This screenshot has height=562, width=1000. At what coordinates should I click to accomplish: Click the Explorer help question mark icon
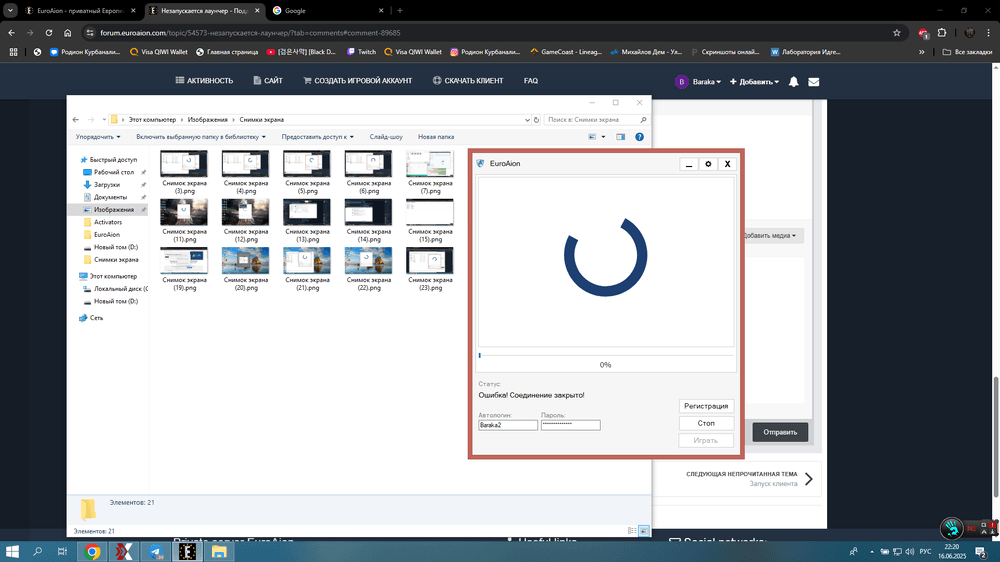coord(640,137)
